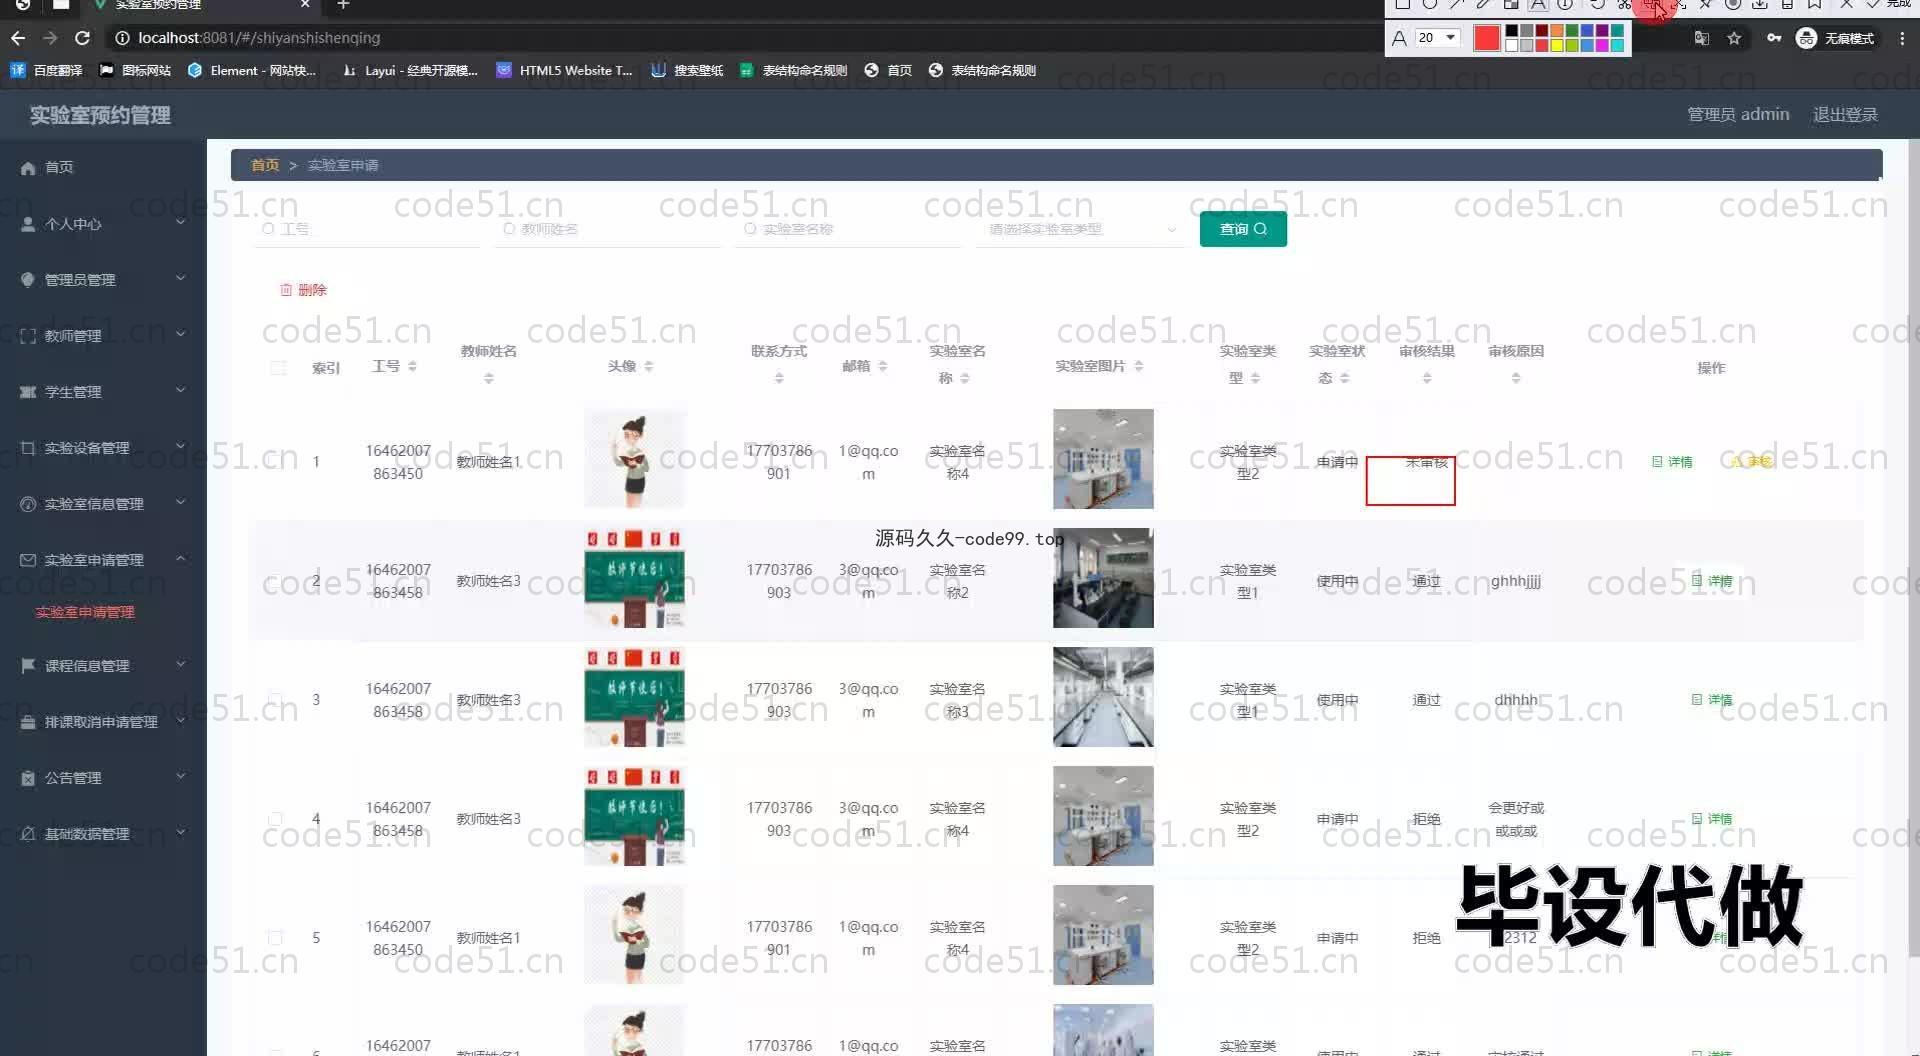Viewport: 1920px width, 1056px height.
Task: Expand the 个人中心 menu chevron
Action: [x=181, y=222]
